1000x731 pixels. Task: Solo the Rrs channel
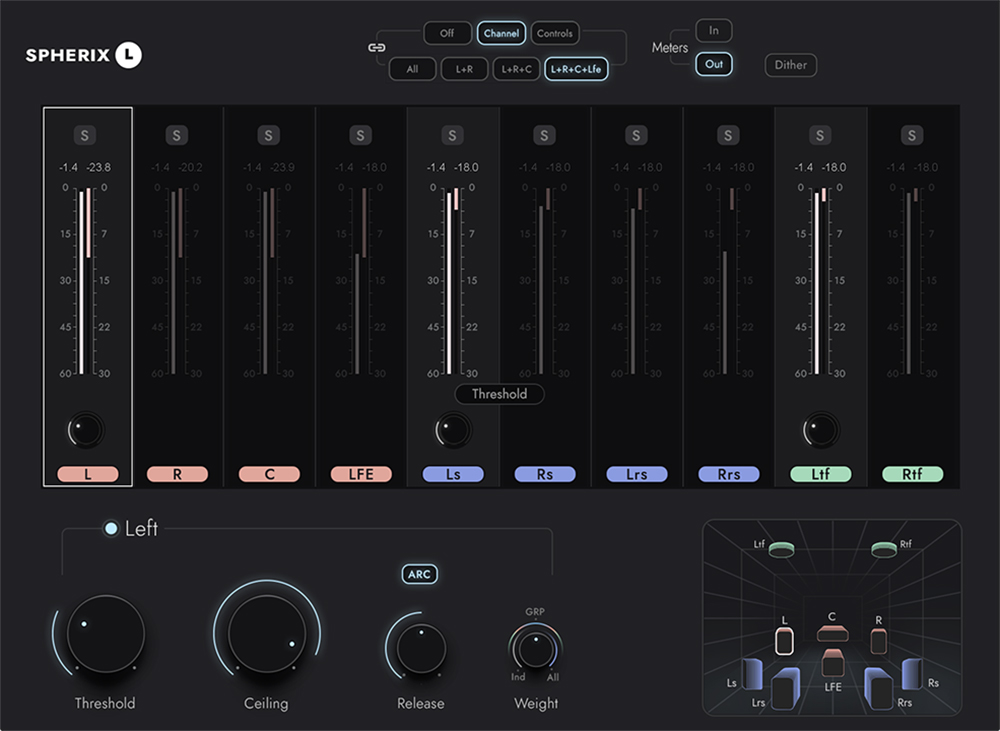(x=728, y=135)
